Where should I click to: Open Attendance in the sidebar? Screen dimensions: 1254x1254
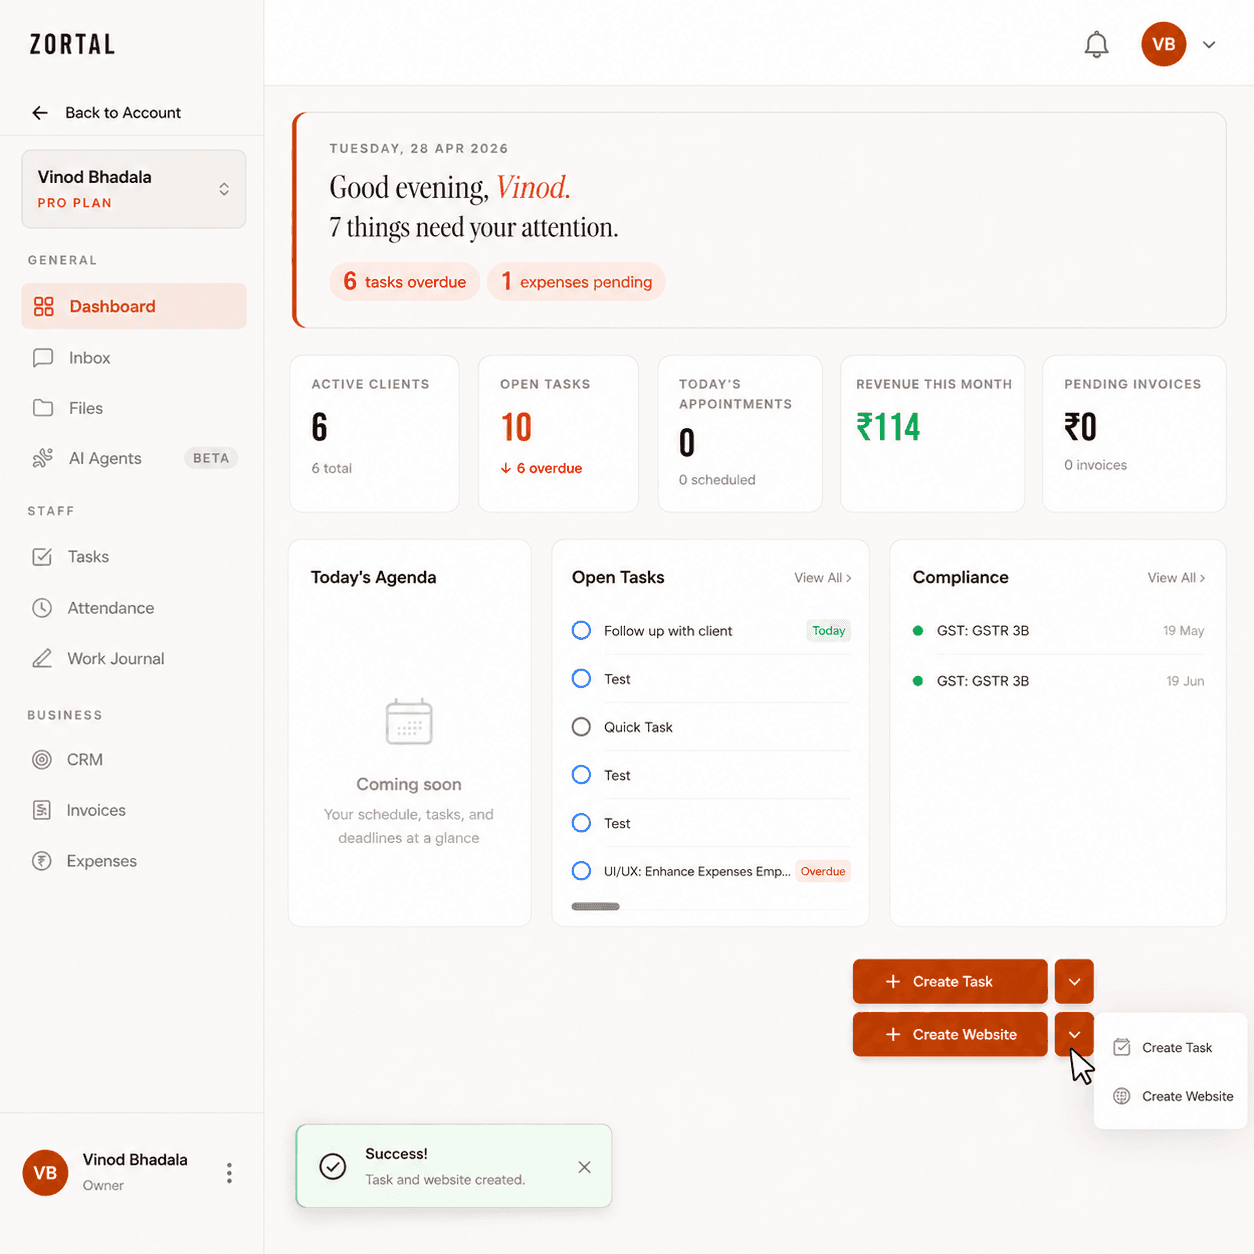tap(134, 607)
